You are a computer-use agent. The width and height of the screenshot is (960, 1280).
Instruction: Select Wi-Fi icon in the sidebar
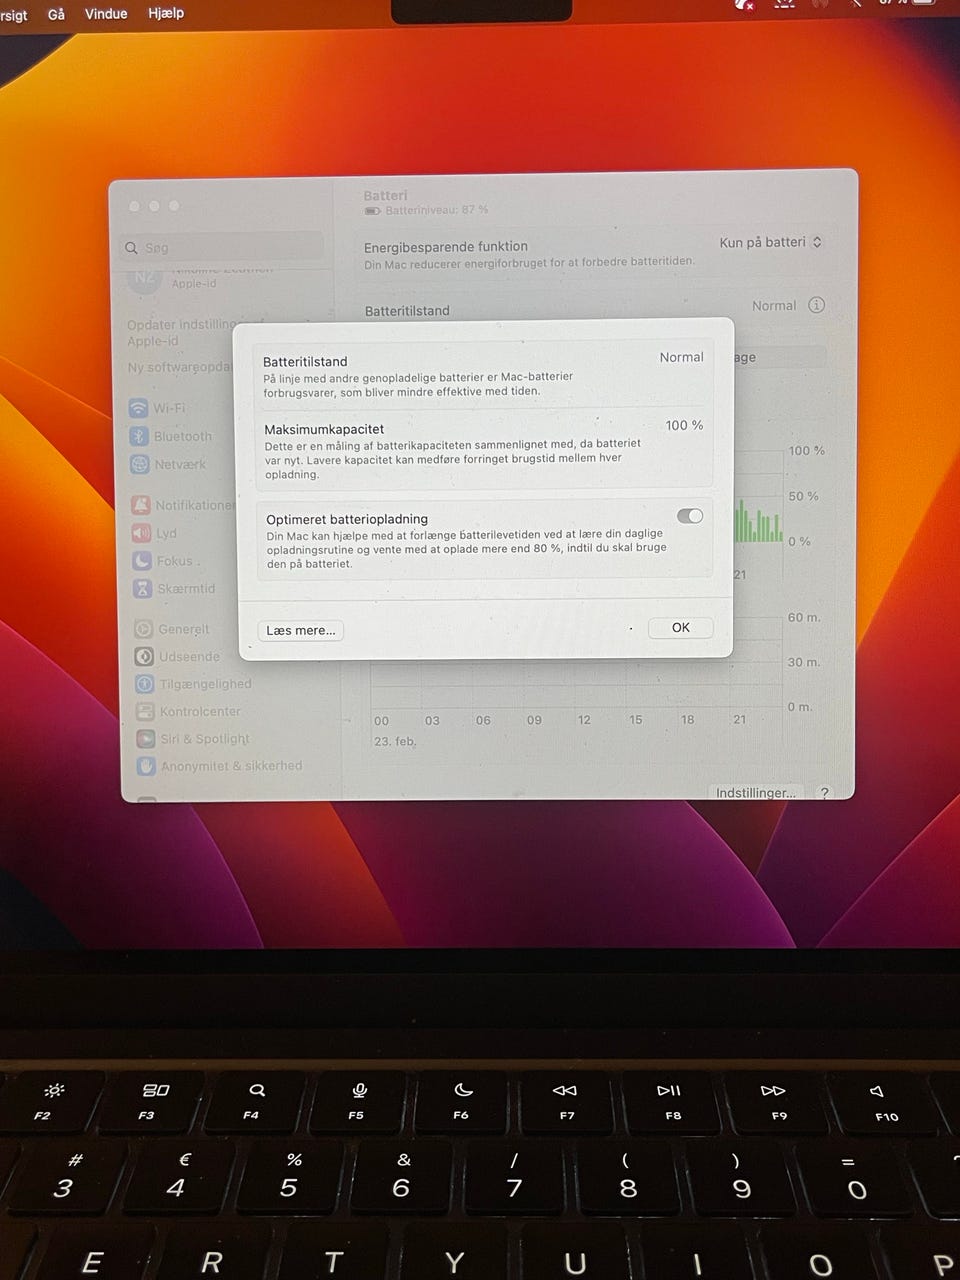coord(139,408)
